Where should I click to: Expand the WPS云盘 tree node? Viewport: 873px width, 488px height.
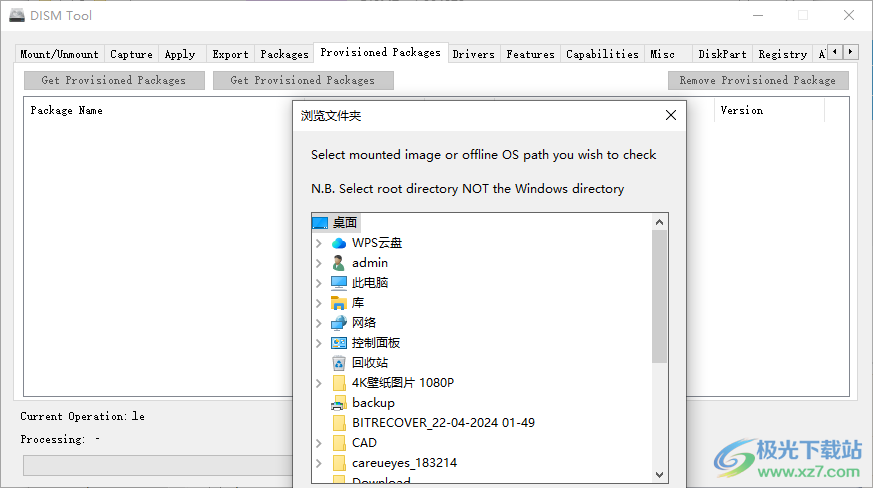318,243
